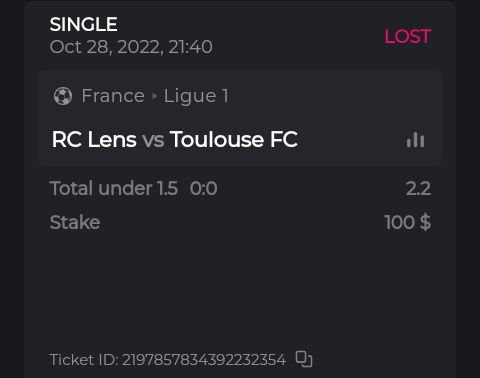Click the vs text between teams
480x378 pixels.
(x=153, y=140)
